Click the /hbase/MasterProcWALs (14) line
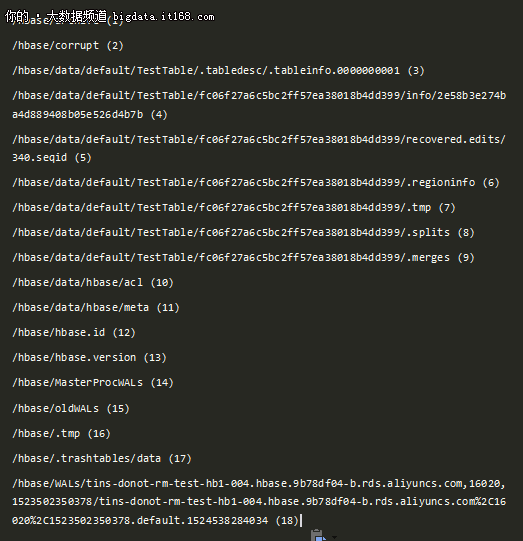The image size is (523, 541). click(x=93, y=383)
